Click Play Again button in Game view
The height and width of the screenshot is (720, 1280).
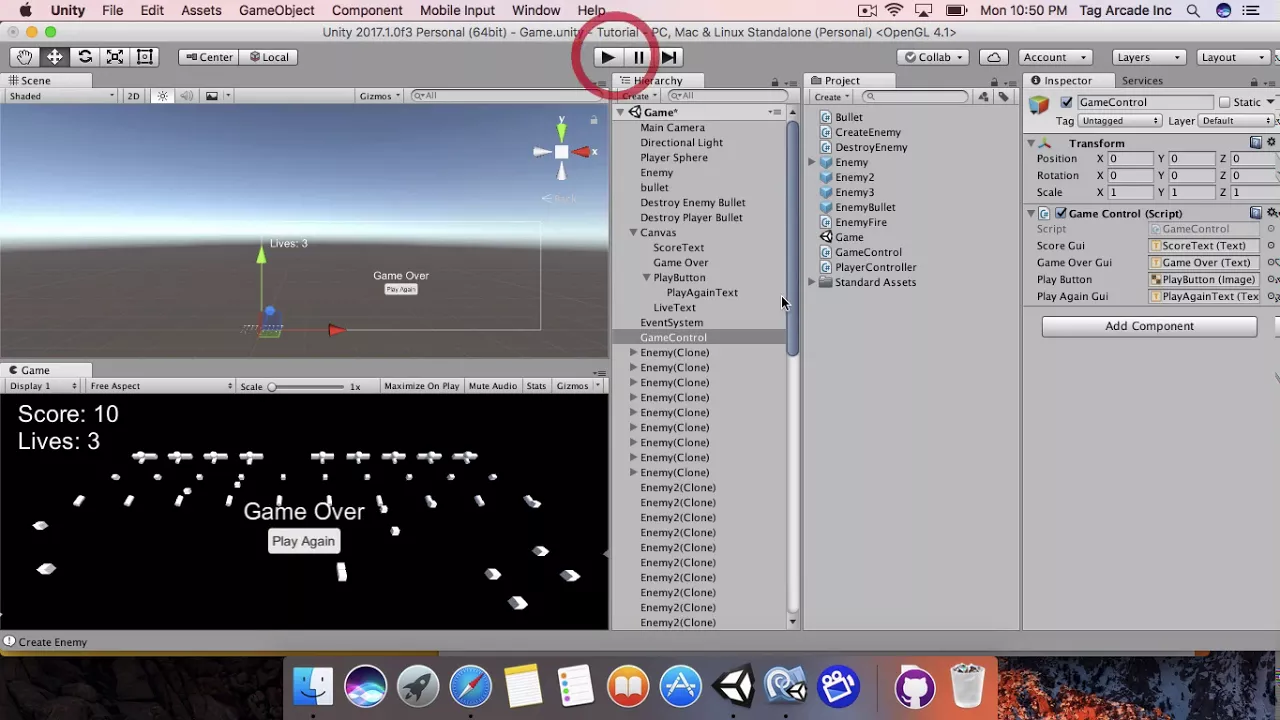click(303, 541)
